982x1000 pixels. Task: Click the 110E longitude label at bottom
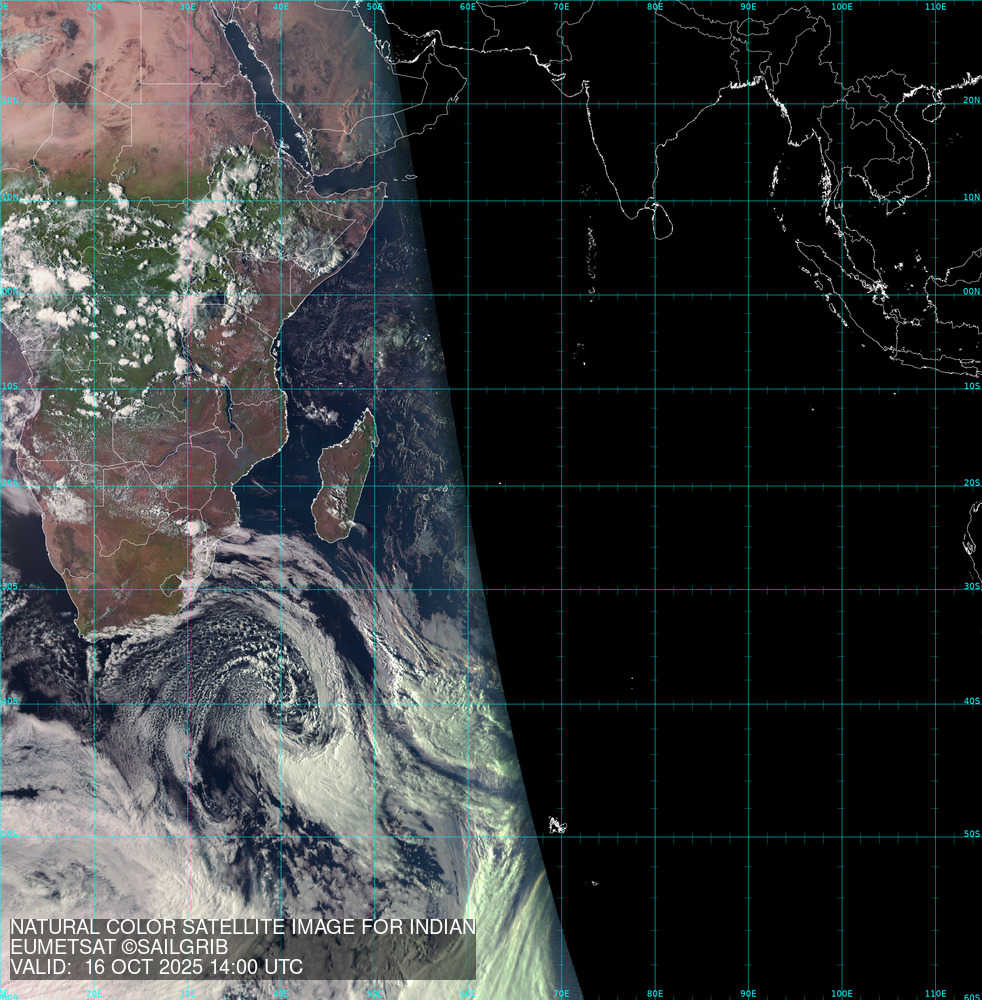pos(935,993)
